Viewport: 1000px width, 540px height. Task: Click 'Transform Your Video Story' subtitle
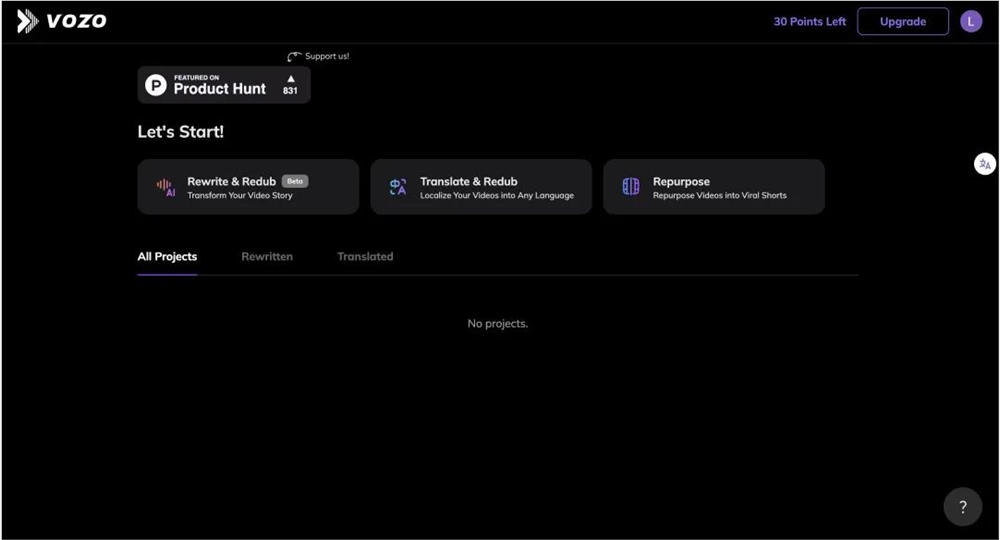pos(240,196)
